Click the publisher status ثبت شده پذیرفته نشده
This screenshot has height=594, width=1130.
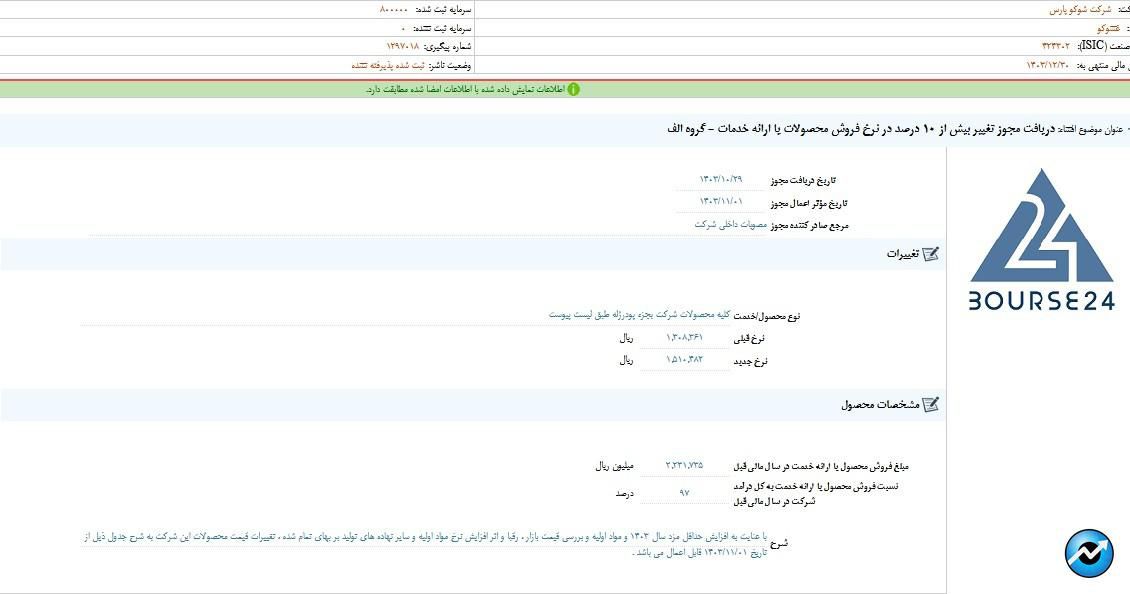pos(387,65)
